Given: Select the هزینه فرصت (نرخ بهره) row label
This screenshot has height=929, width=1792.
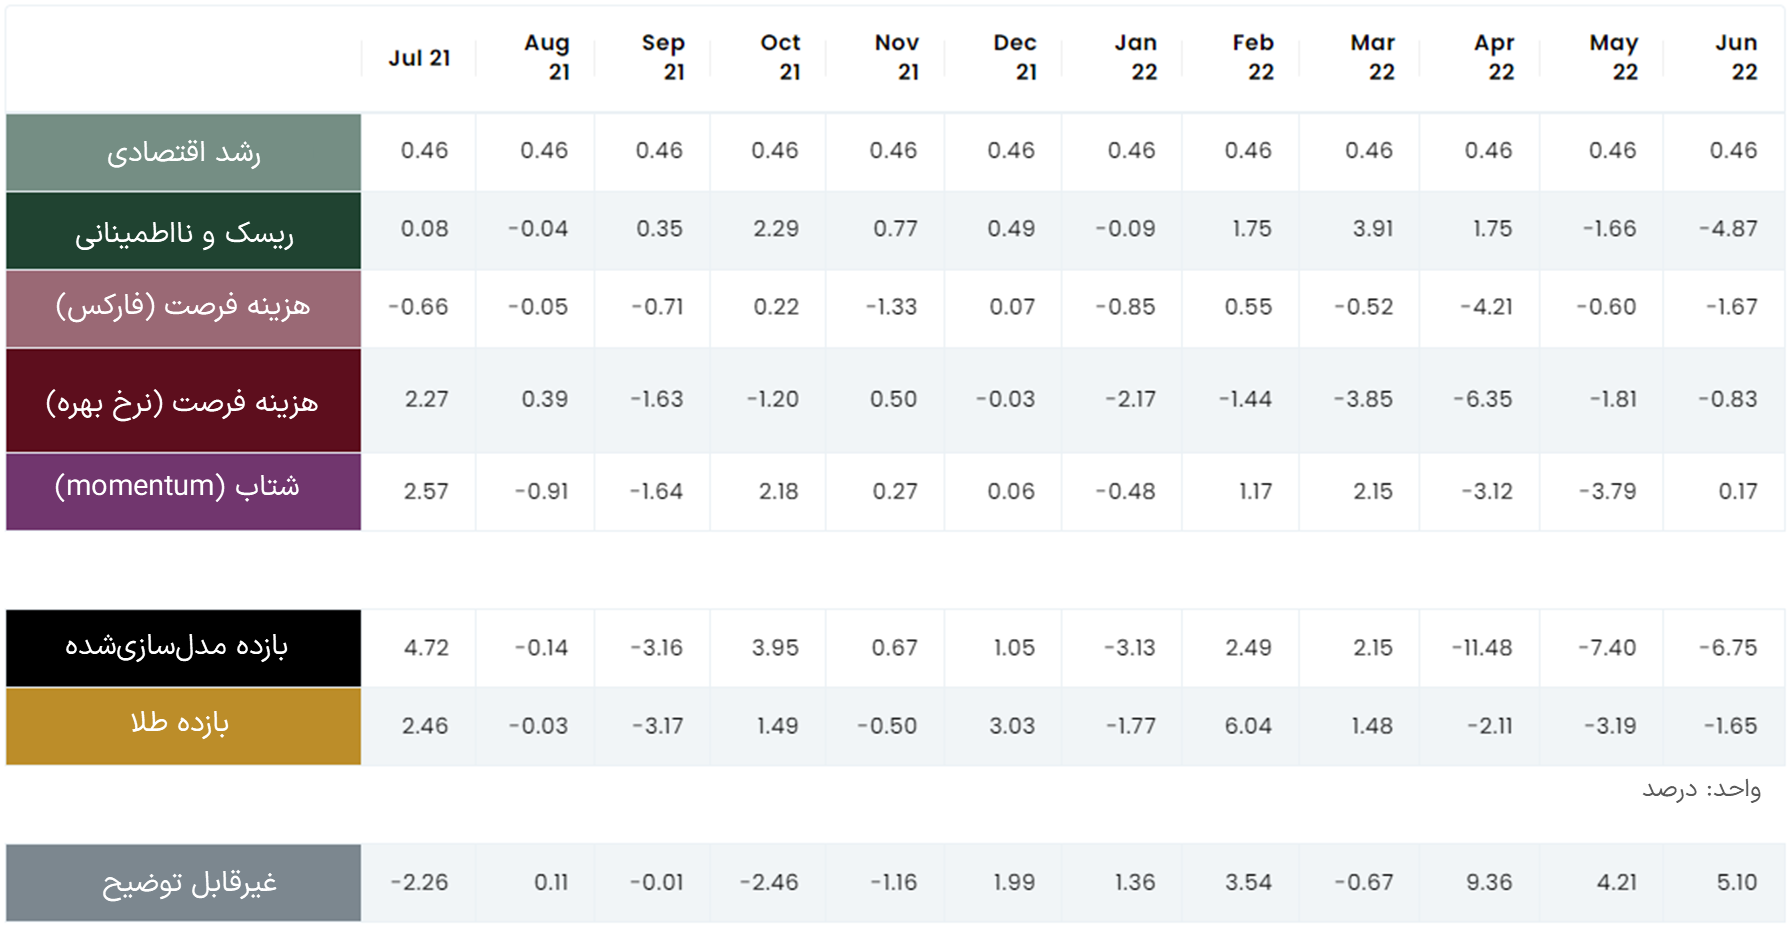Looking at the screenshot, I should [x=184, y=400].
